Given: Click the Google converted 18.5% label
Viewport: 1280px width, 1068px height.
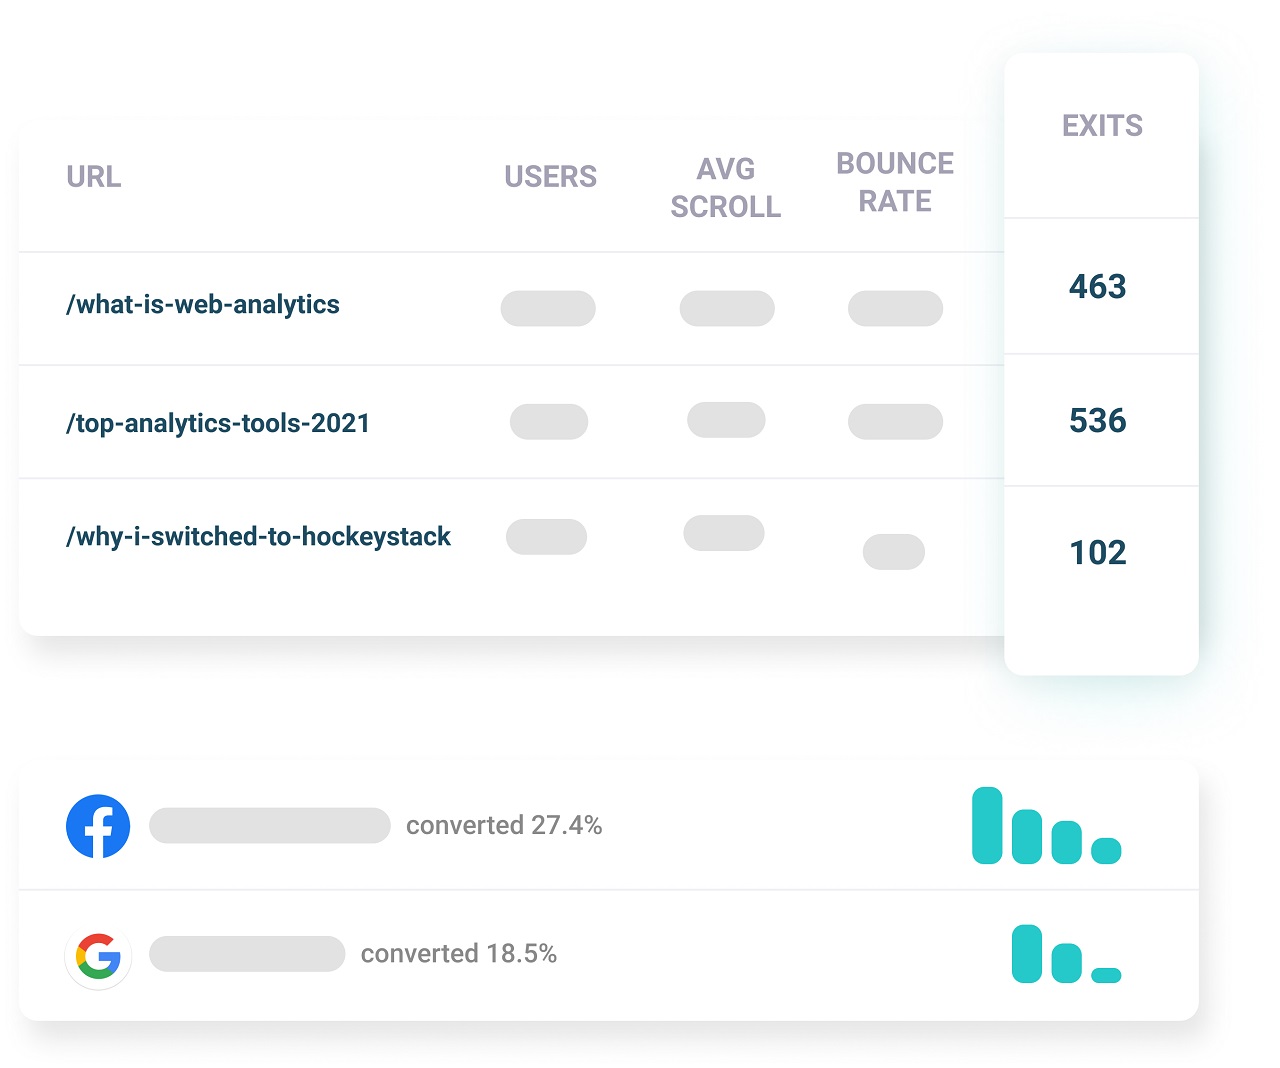Looking at the screenshot, I should (x=459, y=953).
